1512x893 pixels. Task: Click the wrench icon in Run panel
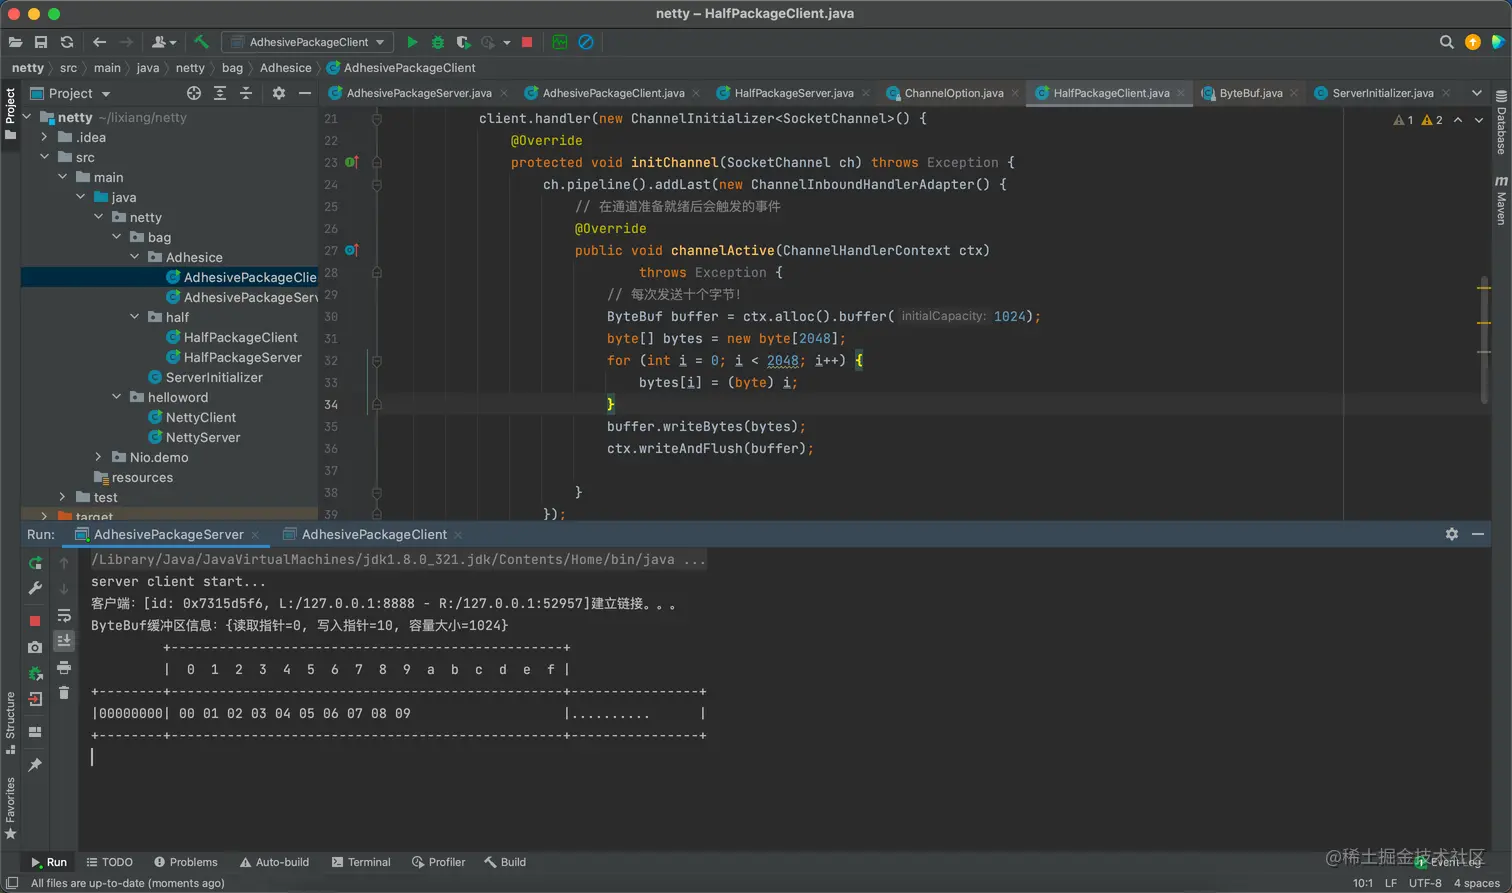pyautogui.click(x=35, y=588)
